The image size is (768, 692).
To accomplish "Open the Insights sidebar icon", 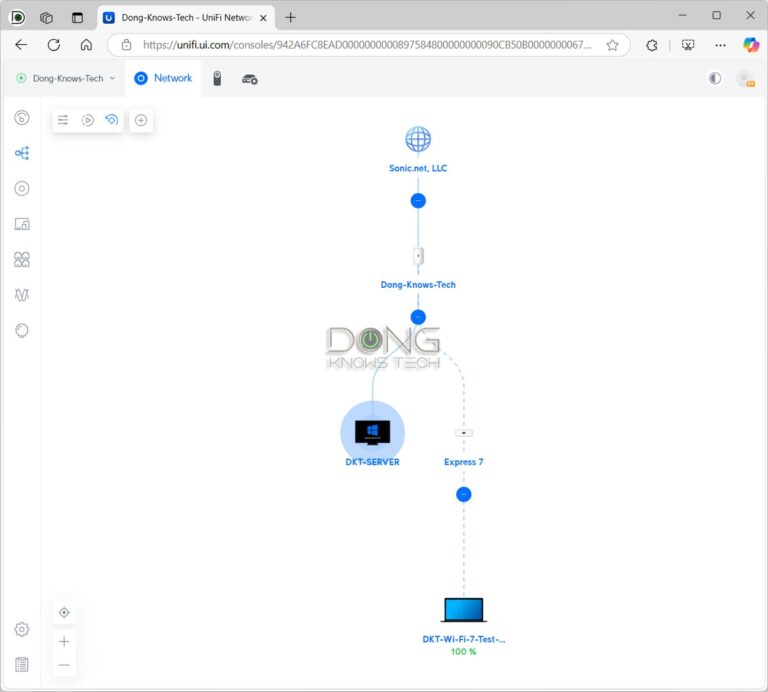I will [x=22, y=331].
